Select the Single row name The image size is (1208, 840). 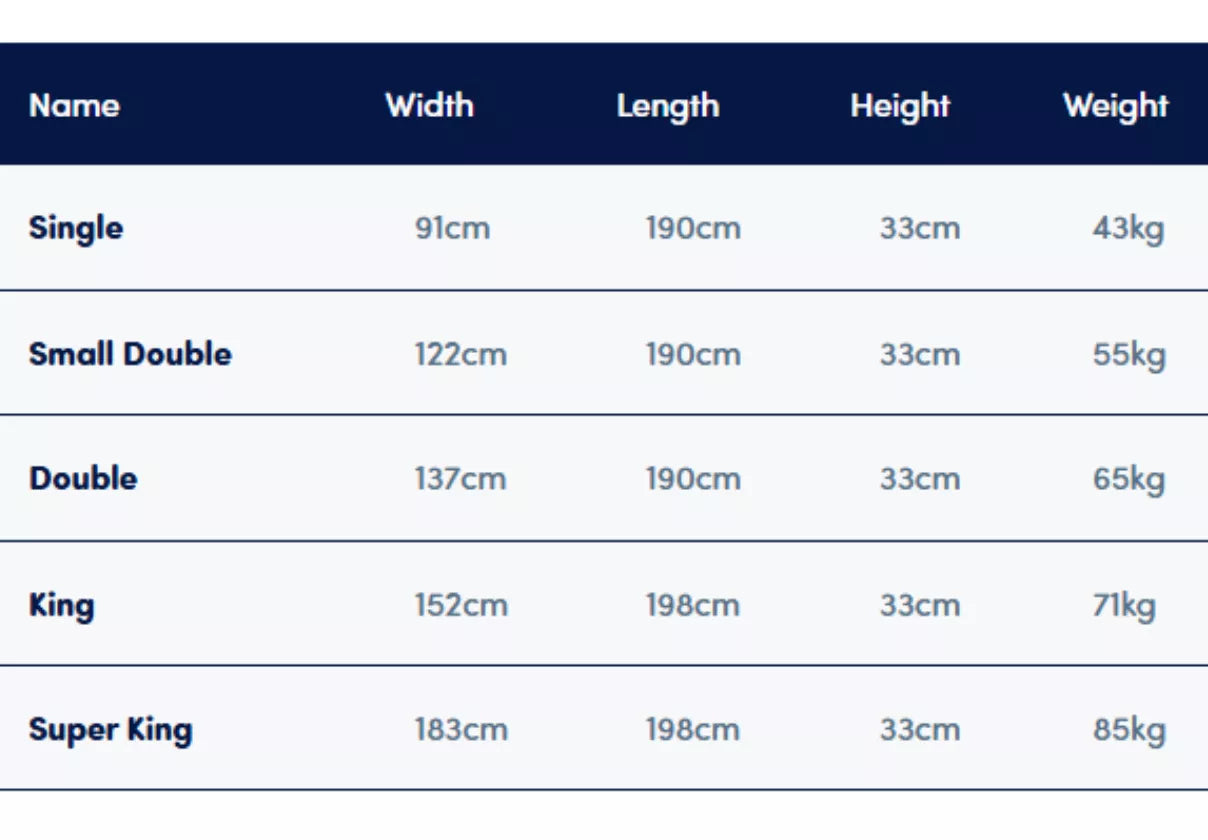tap(76, 228)
